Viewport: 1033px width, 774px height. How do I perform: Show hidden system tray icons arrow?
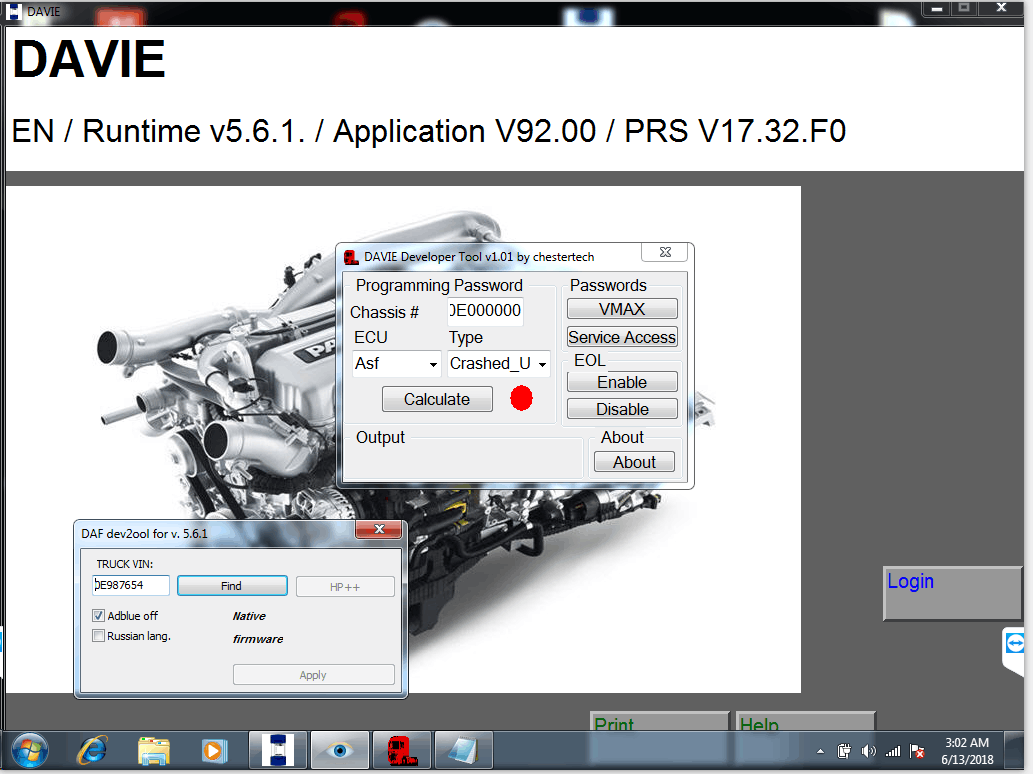coord(821,751)
